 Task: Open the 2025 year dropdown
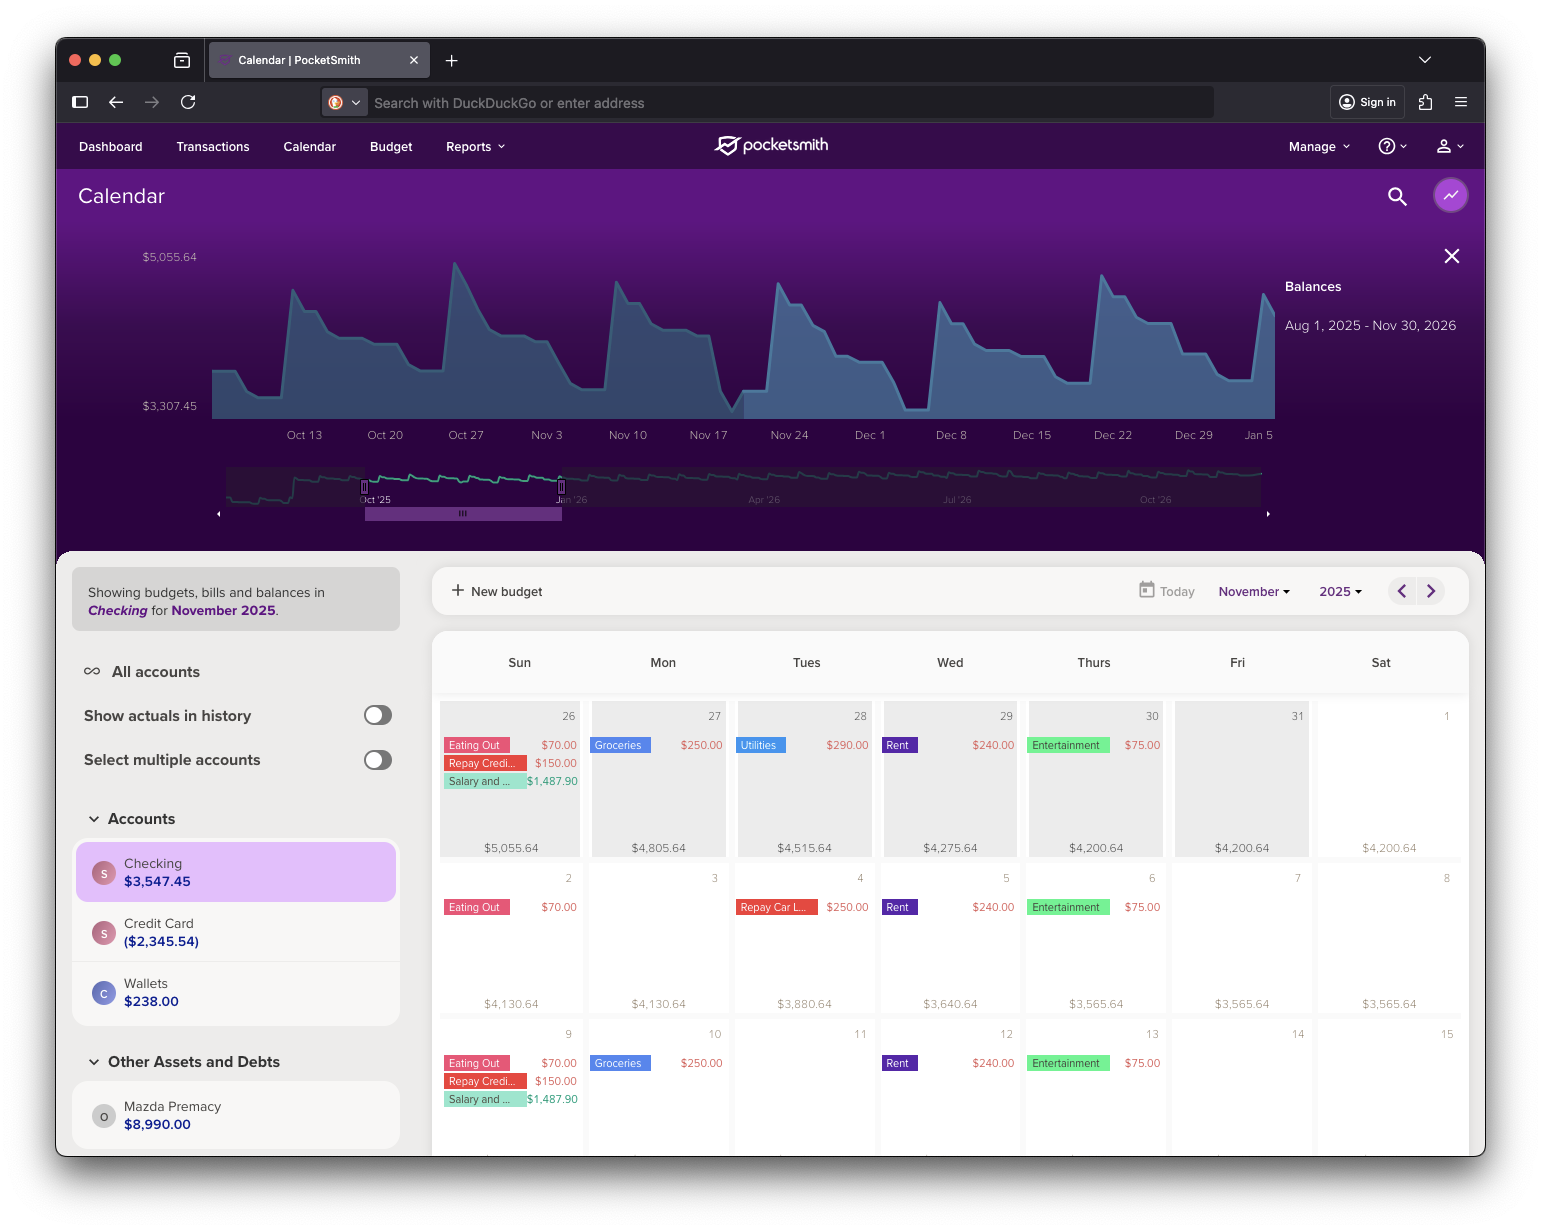1340,592
